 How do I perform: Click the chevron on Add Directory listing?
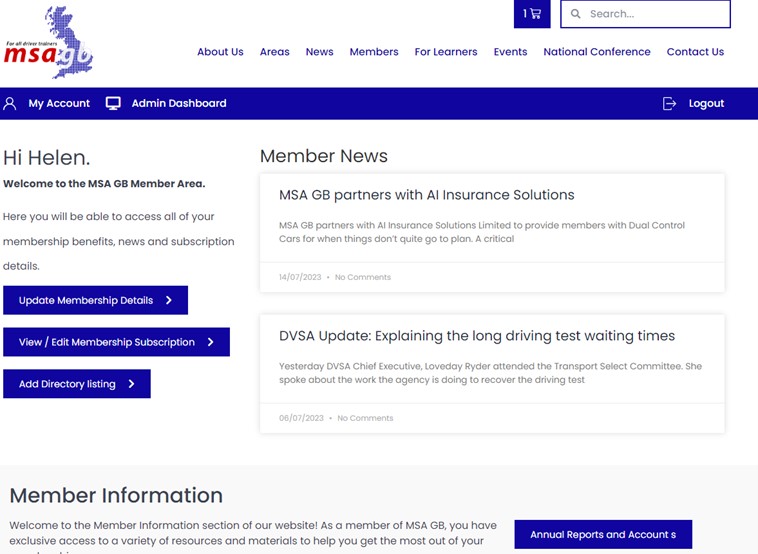131,384
